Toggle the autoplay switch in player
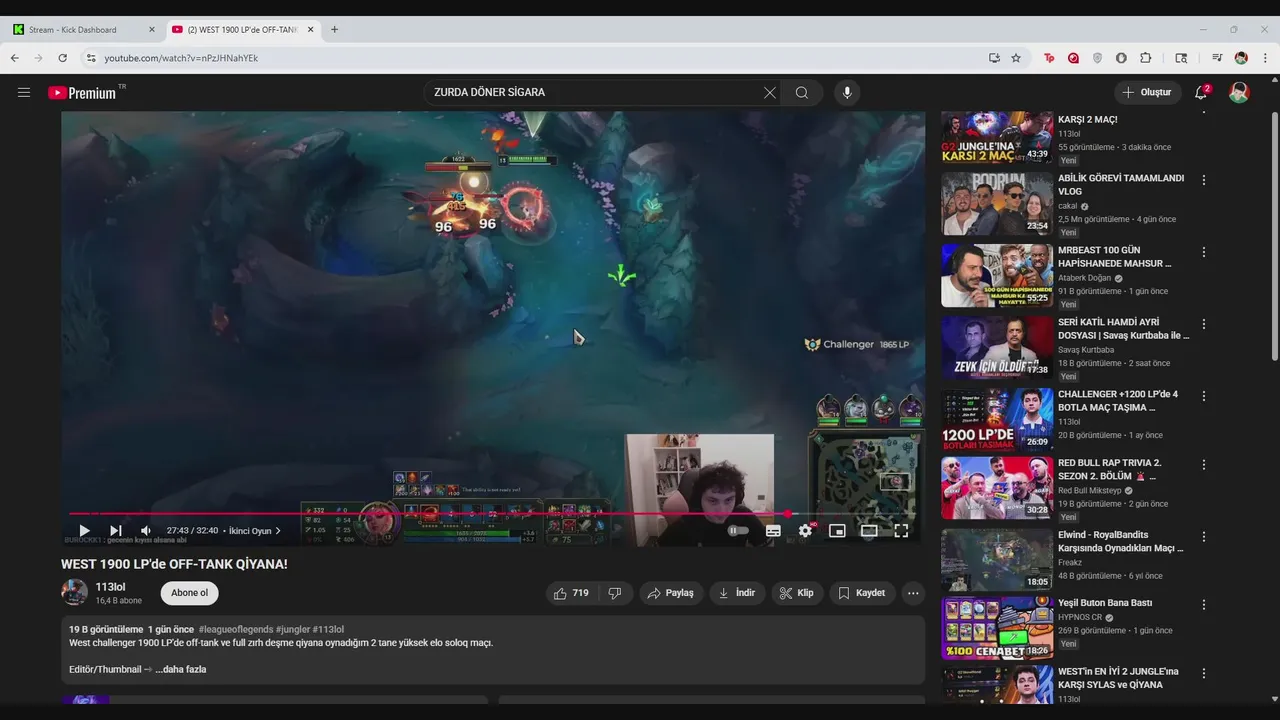This screenshot has width=1280, height=720. pyautogui.click(x=738, y=531)
